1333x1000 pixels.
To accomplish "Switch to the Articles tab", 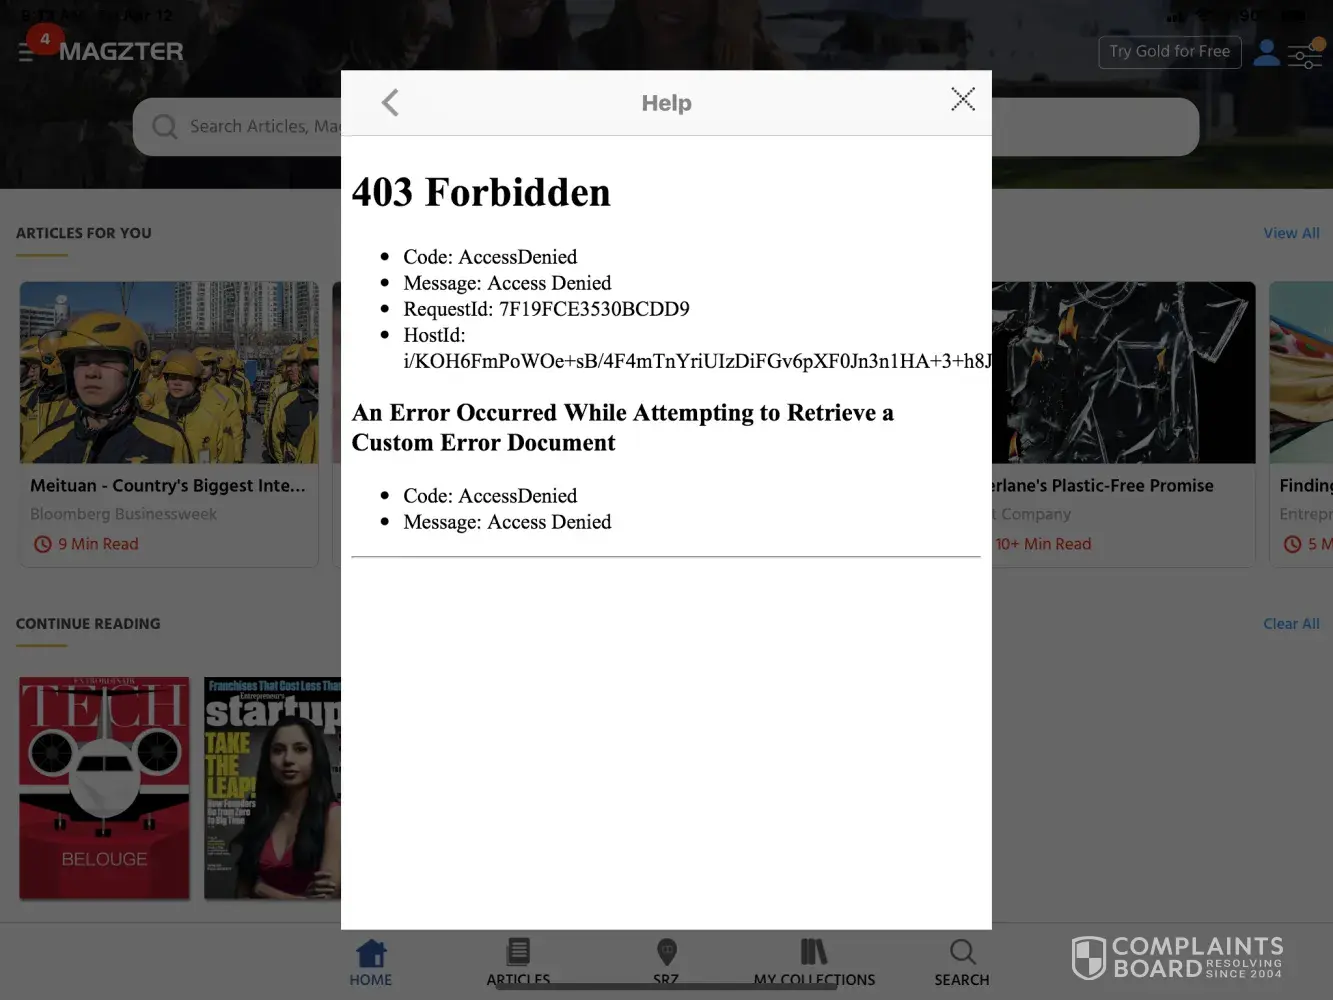I will (518, 963).
